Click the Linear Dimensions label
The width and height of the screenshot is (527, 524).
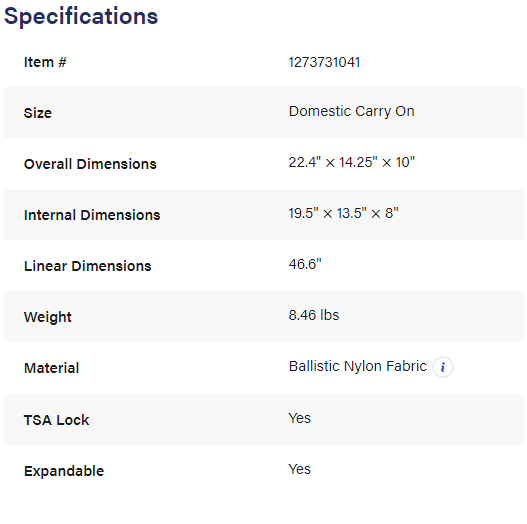coord(87,266)
